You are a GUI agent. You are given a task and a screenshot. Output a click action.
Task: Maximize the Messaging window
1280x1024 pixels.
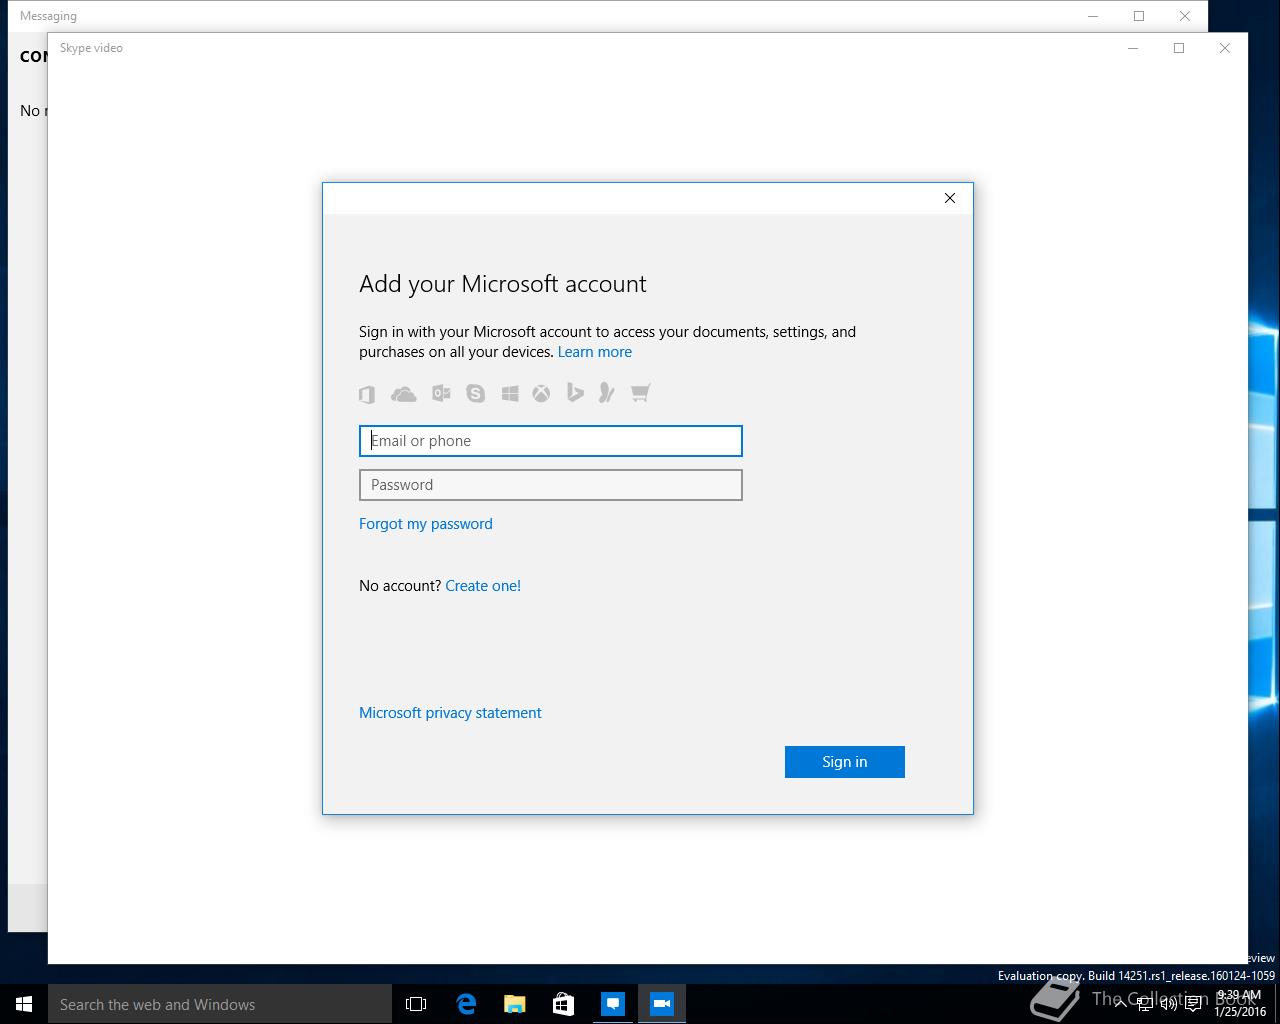[1139, 16]
